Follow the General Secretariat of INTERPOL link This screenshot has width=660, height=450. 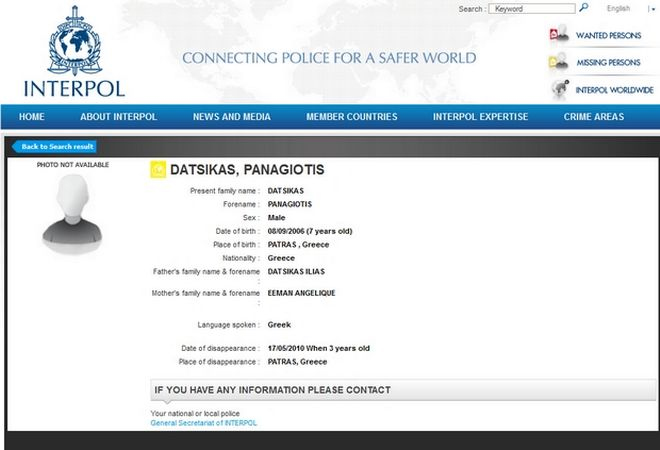click(203, 423)
